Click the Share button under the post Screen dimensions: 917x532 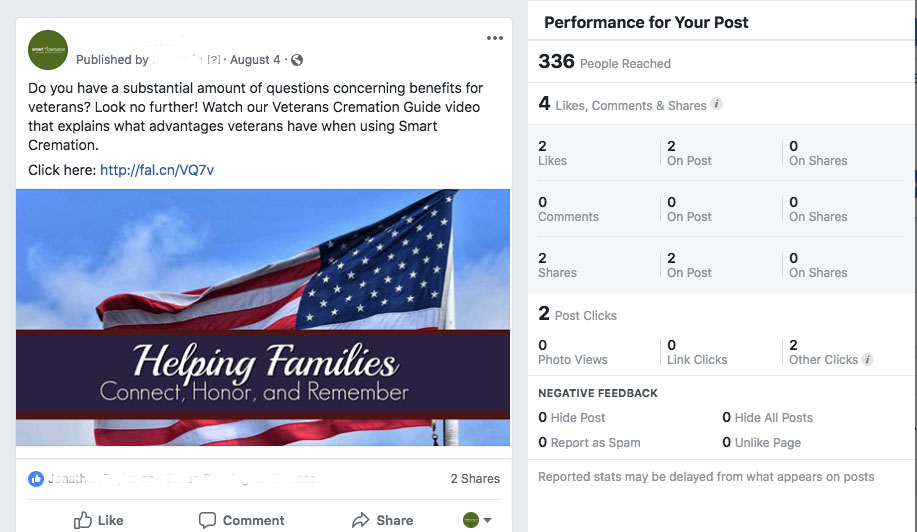pos(382,520)
